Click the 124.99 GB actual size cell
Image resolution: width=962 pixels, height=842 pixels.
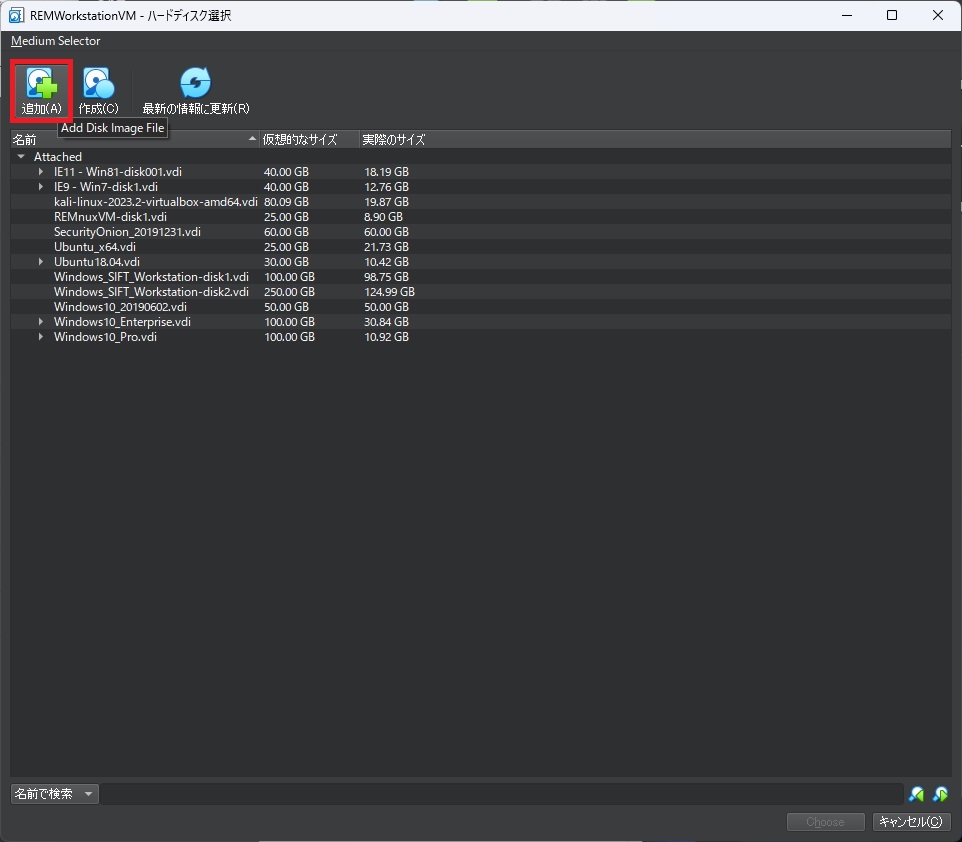pos(390,292)
